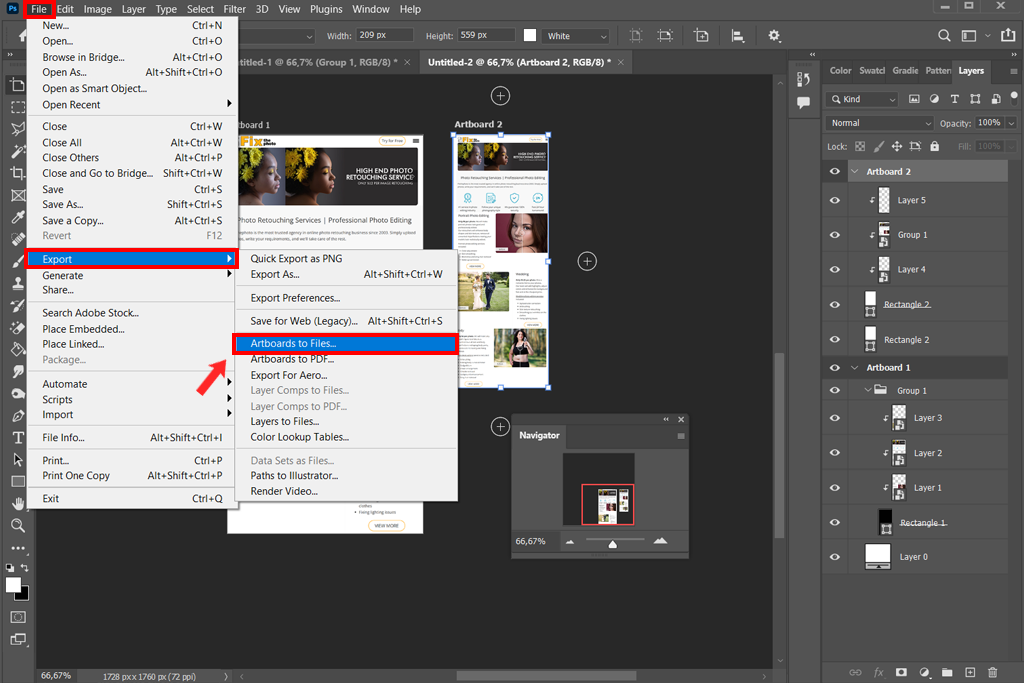Image resolution: width=1024 pixels, height=683 pixels.
Task: Delete layer using the trash icon
Action: click(x=993, y=672)
